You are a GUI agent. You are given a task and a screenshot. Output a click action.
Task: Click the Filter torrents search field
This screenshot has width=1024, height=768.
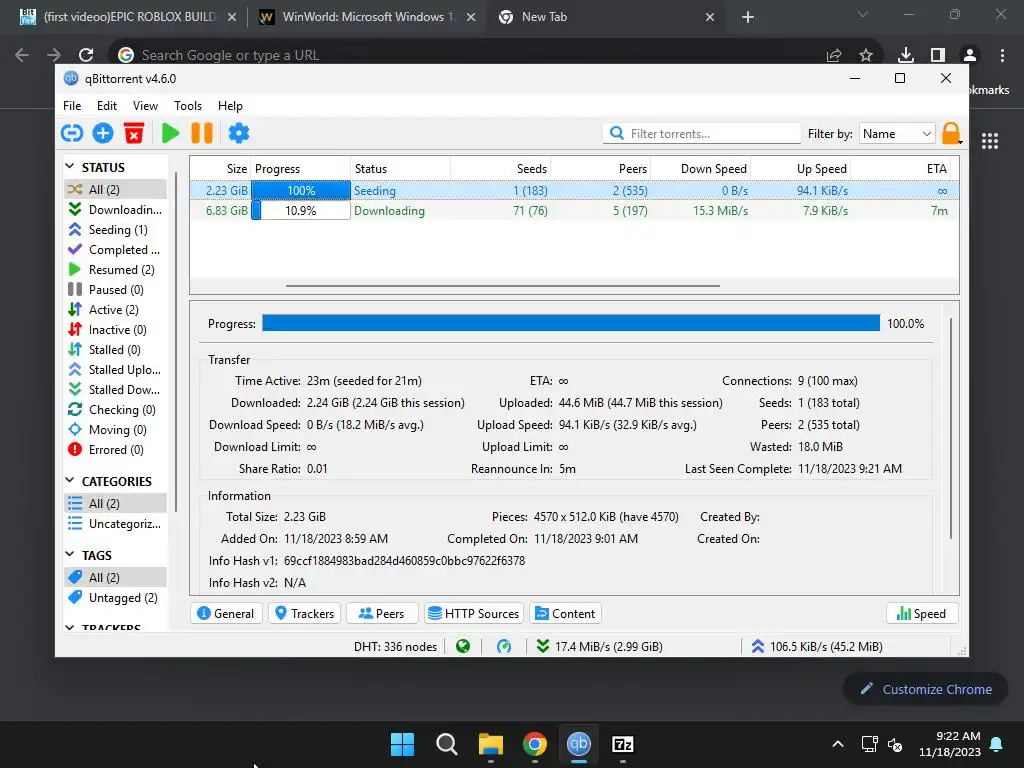point(701,133)
